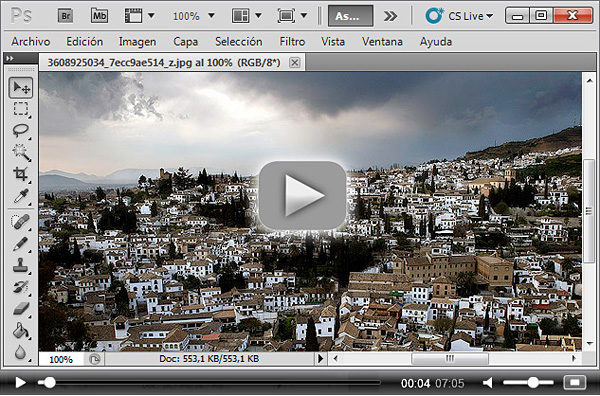
Task: Open the 100% zoom level dropdown arrow
Action: tap(211, 16)
